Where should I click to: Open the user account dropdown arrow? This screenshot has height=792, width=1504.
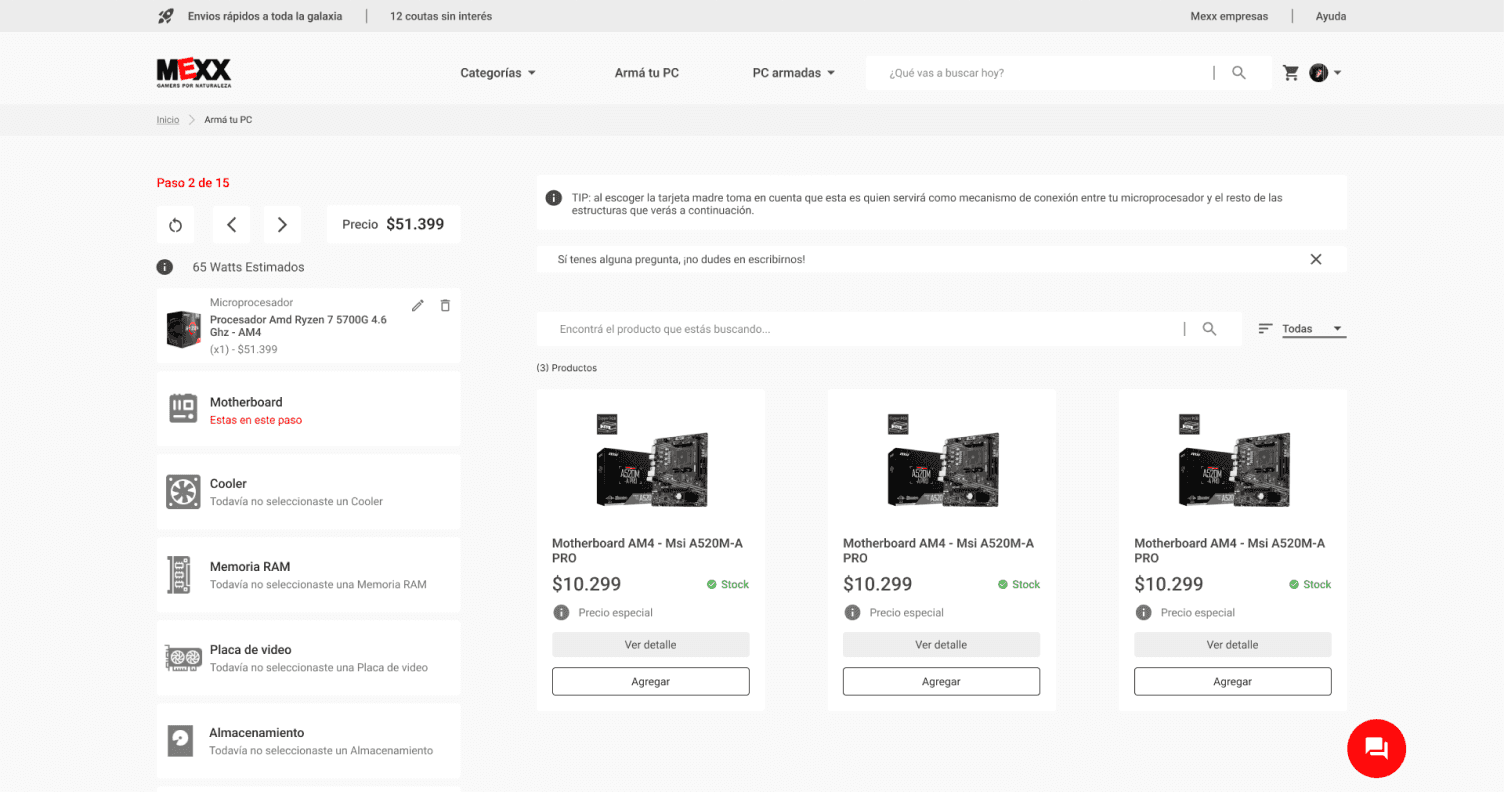pyautogui.click(x=1337, y=73)
